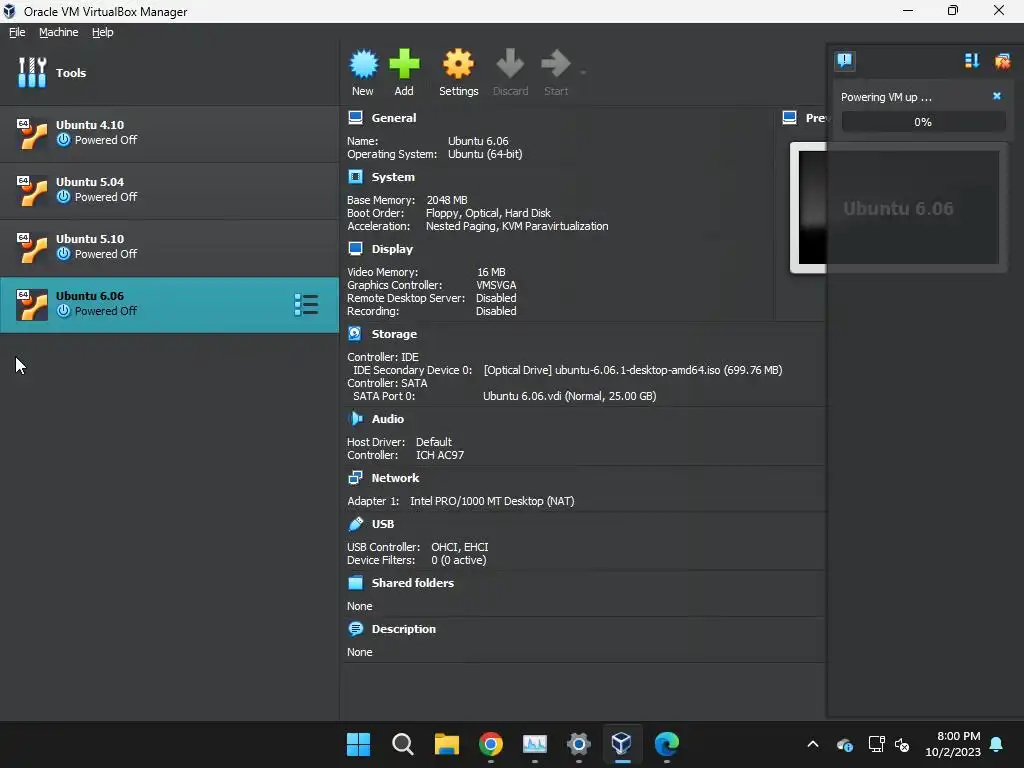Click the Description section header
The width and height of the screenshot is (1024, 768).
pyautogui.click(x=404, y=629)
